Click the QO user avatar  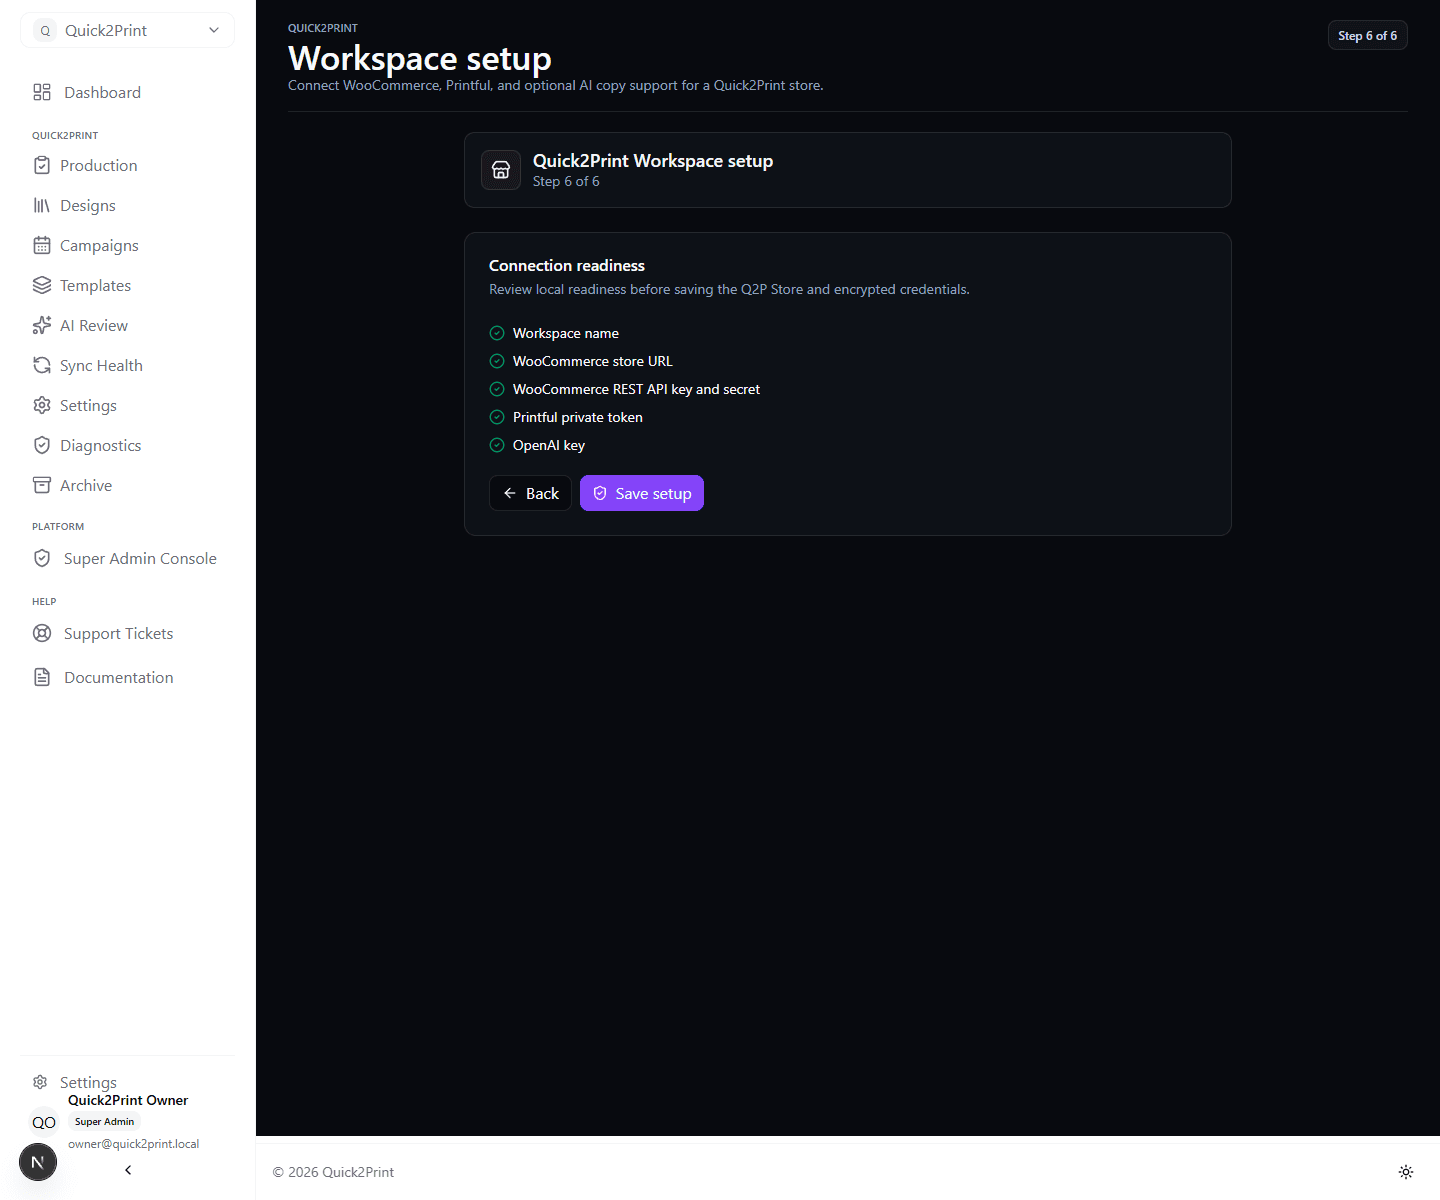click(x=44, y=1122)
